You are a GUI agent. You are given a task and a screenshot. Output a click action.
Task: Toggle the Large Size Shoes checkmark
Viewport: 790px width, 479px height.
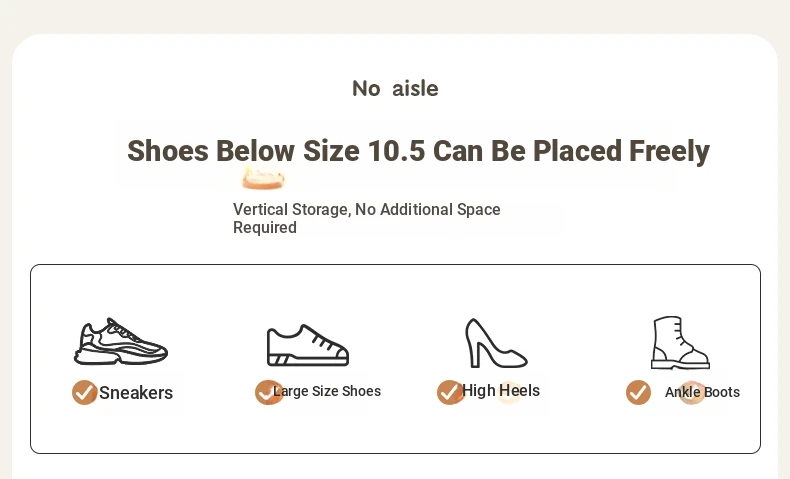coord(268,392)
